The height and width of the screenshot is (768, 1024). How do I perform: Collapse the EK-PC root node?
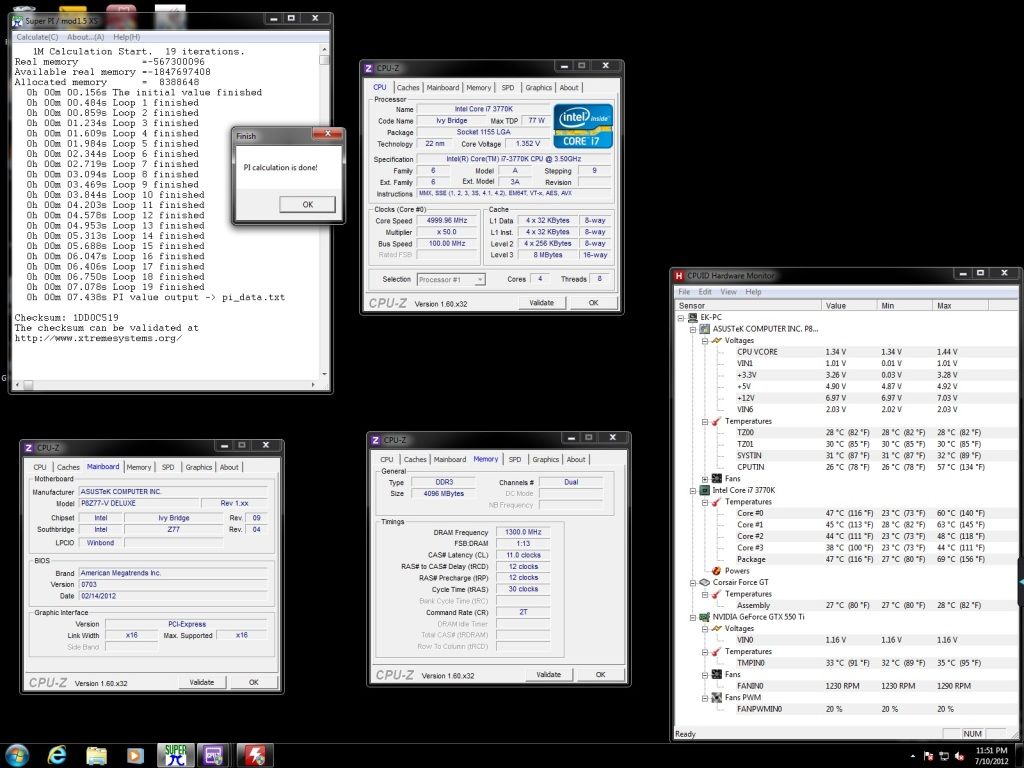point(681,318)
